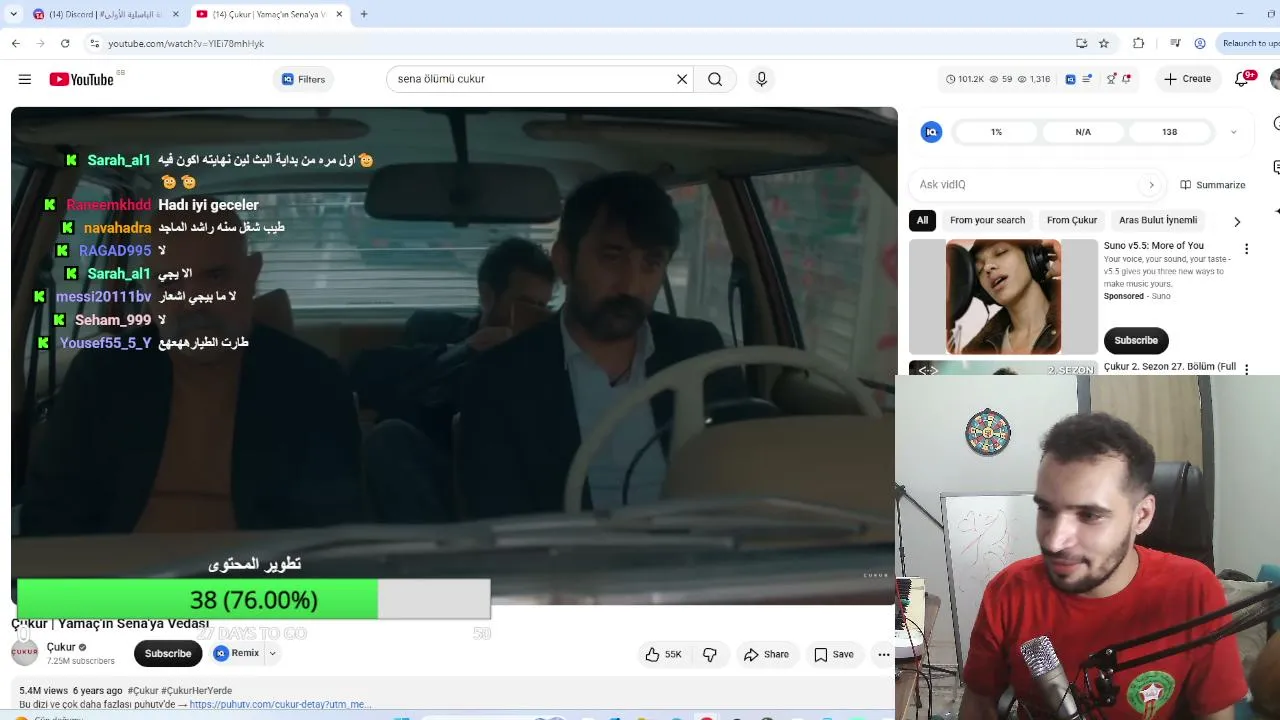Open the Chrome extensions puzzle icon
Screen dimensions: 1280x720
pyautogui.click(x=1138, y=44)
